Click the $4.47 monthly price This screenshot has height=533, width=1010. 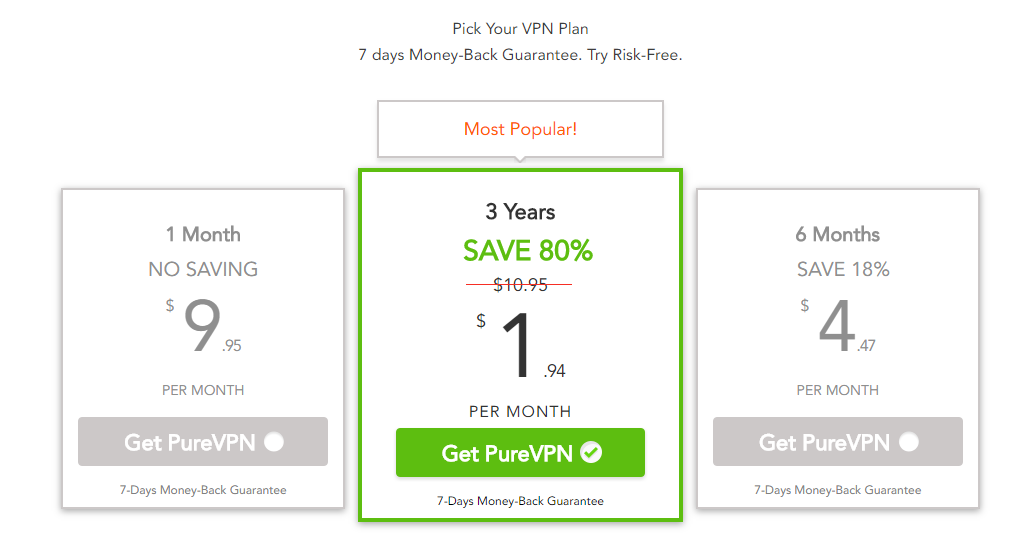click(x=837, y=326)
